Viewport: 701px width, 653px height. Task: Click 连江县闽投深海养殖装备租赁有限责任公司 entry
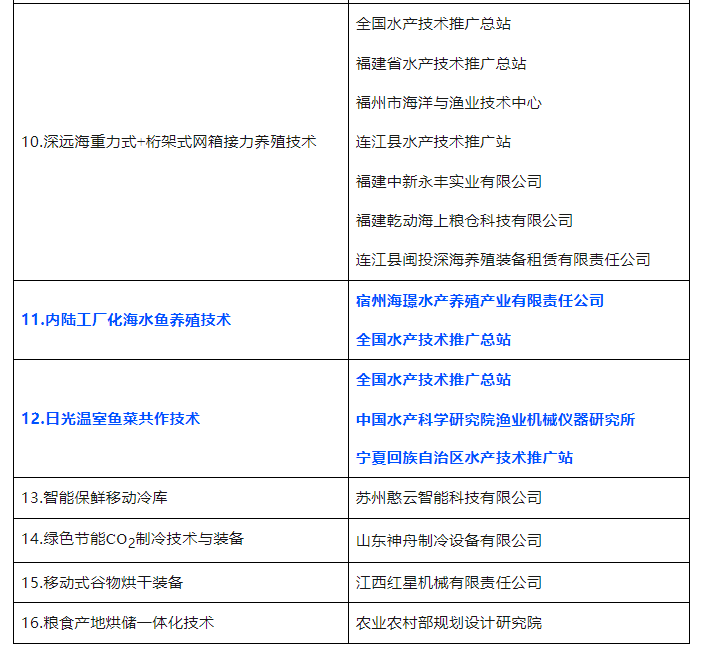(503, 260)
